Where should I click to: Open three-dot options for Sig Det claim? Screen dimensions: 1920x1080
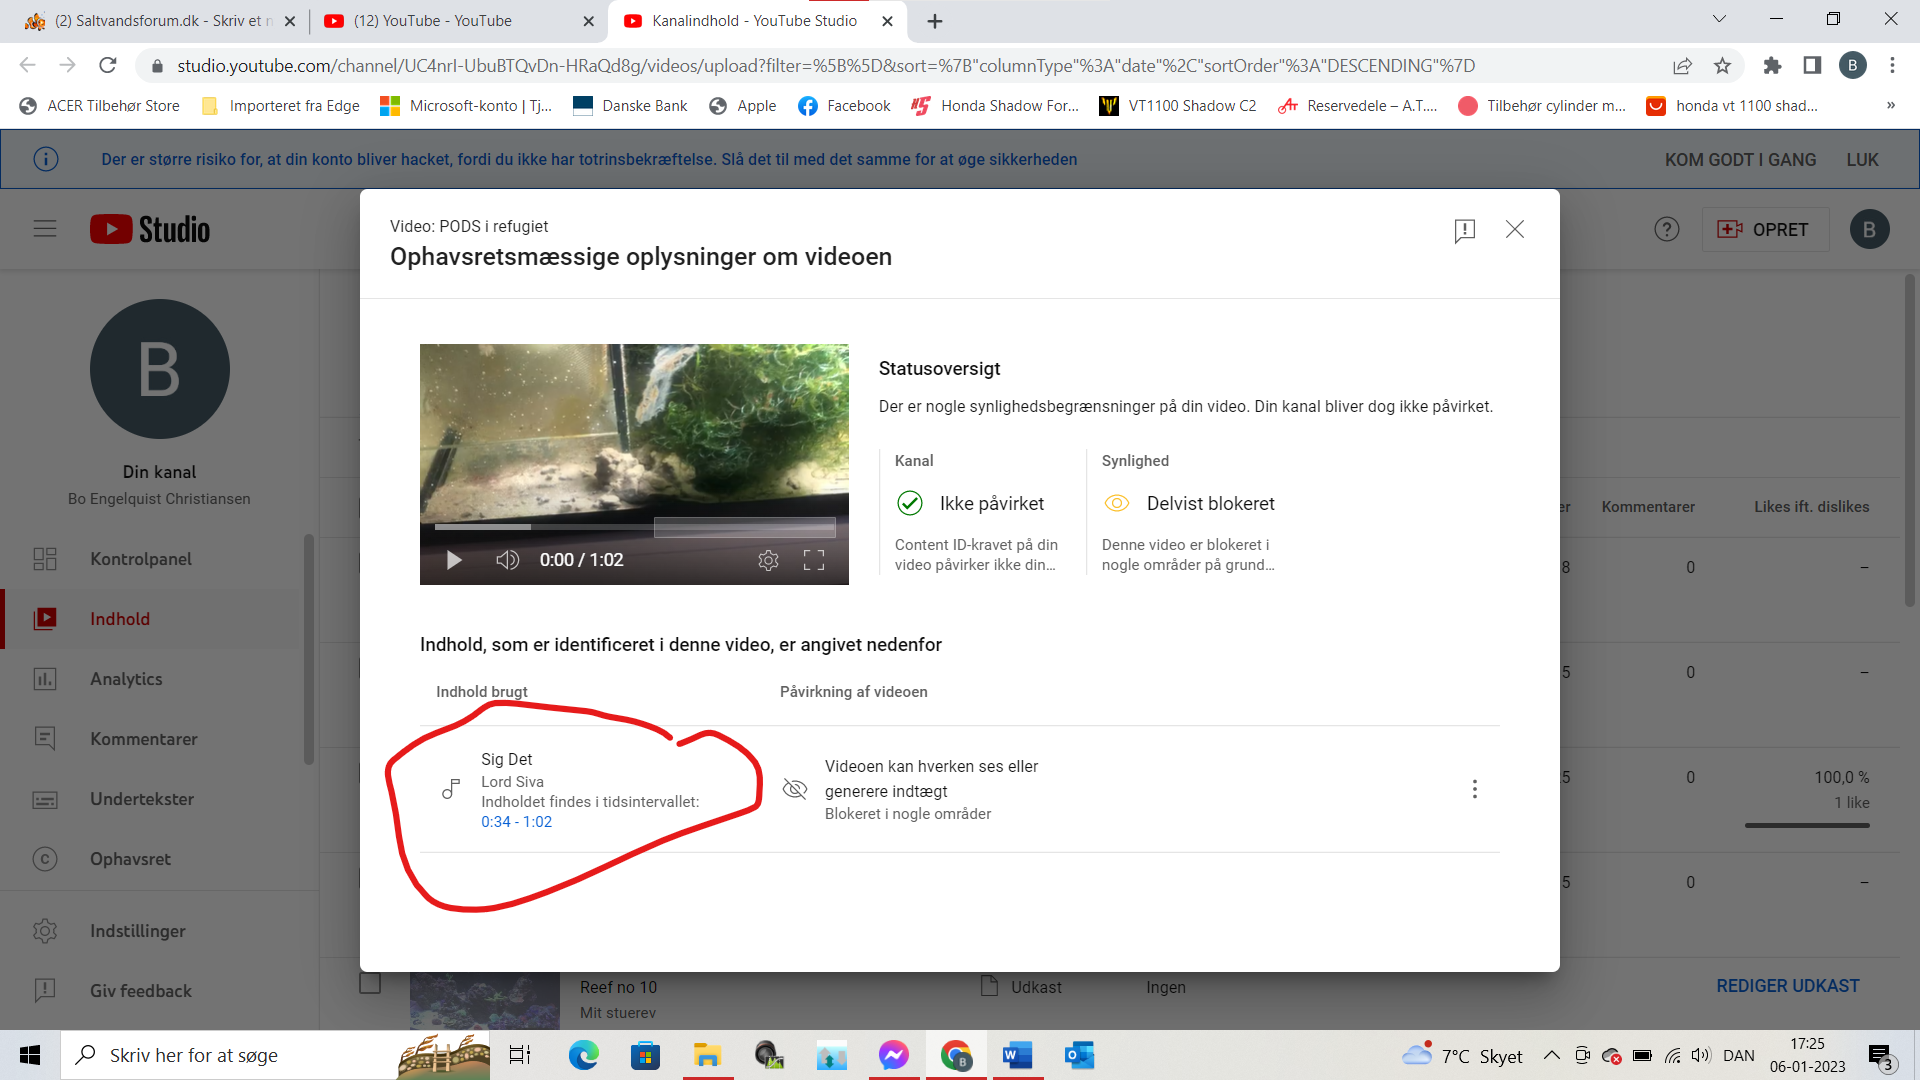1474,789
